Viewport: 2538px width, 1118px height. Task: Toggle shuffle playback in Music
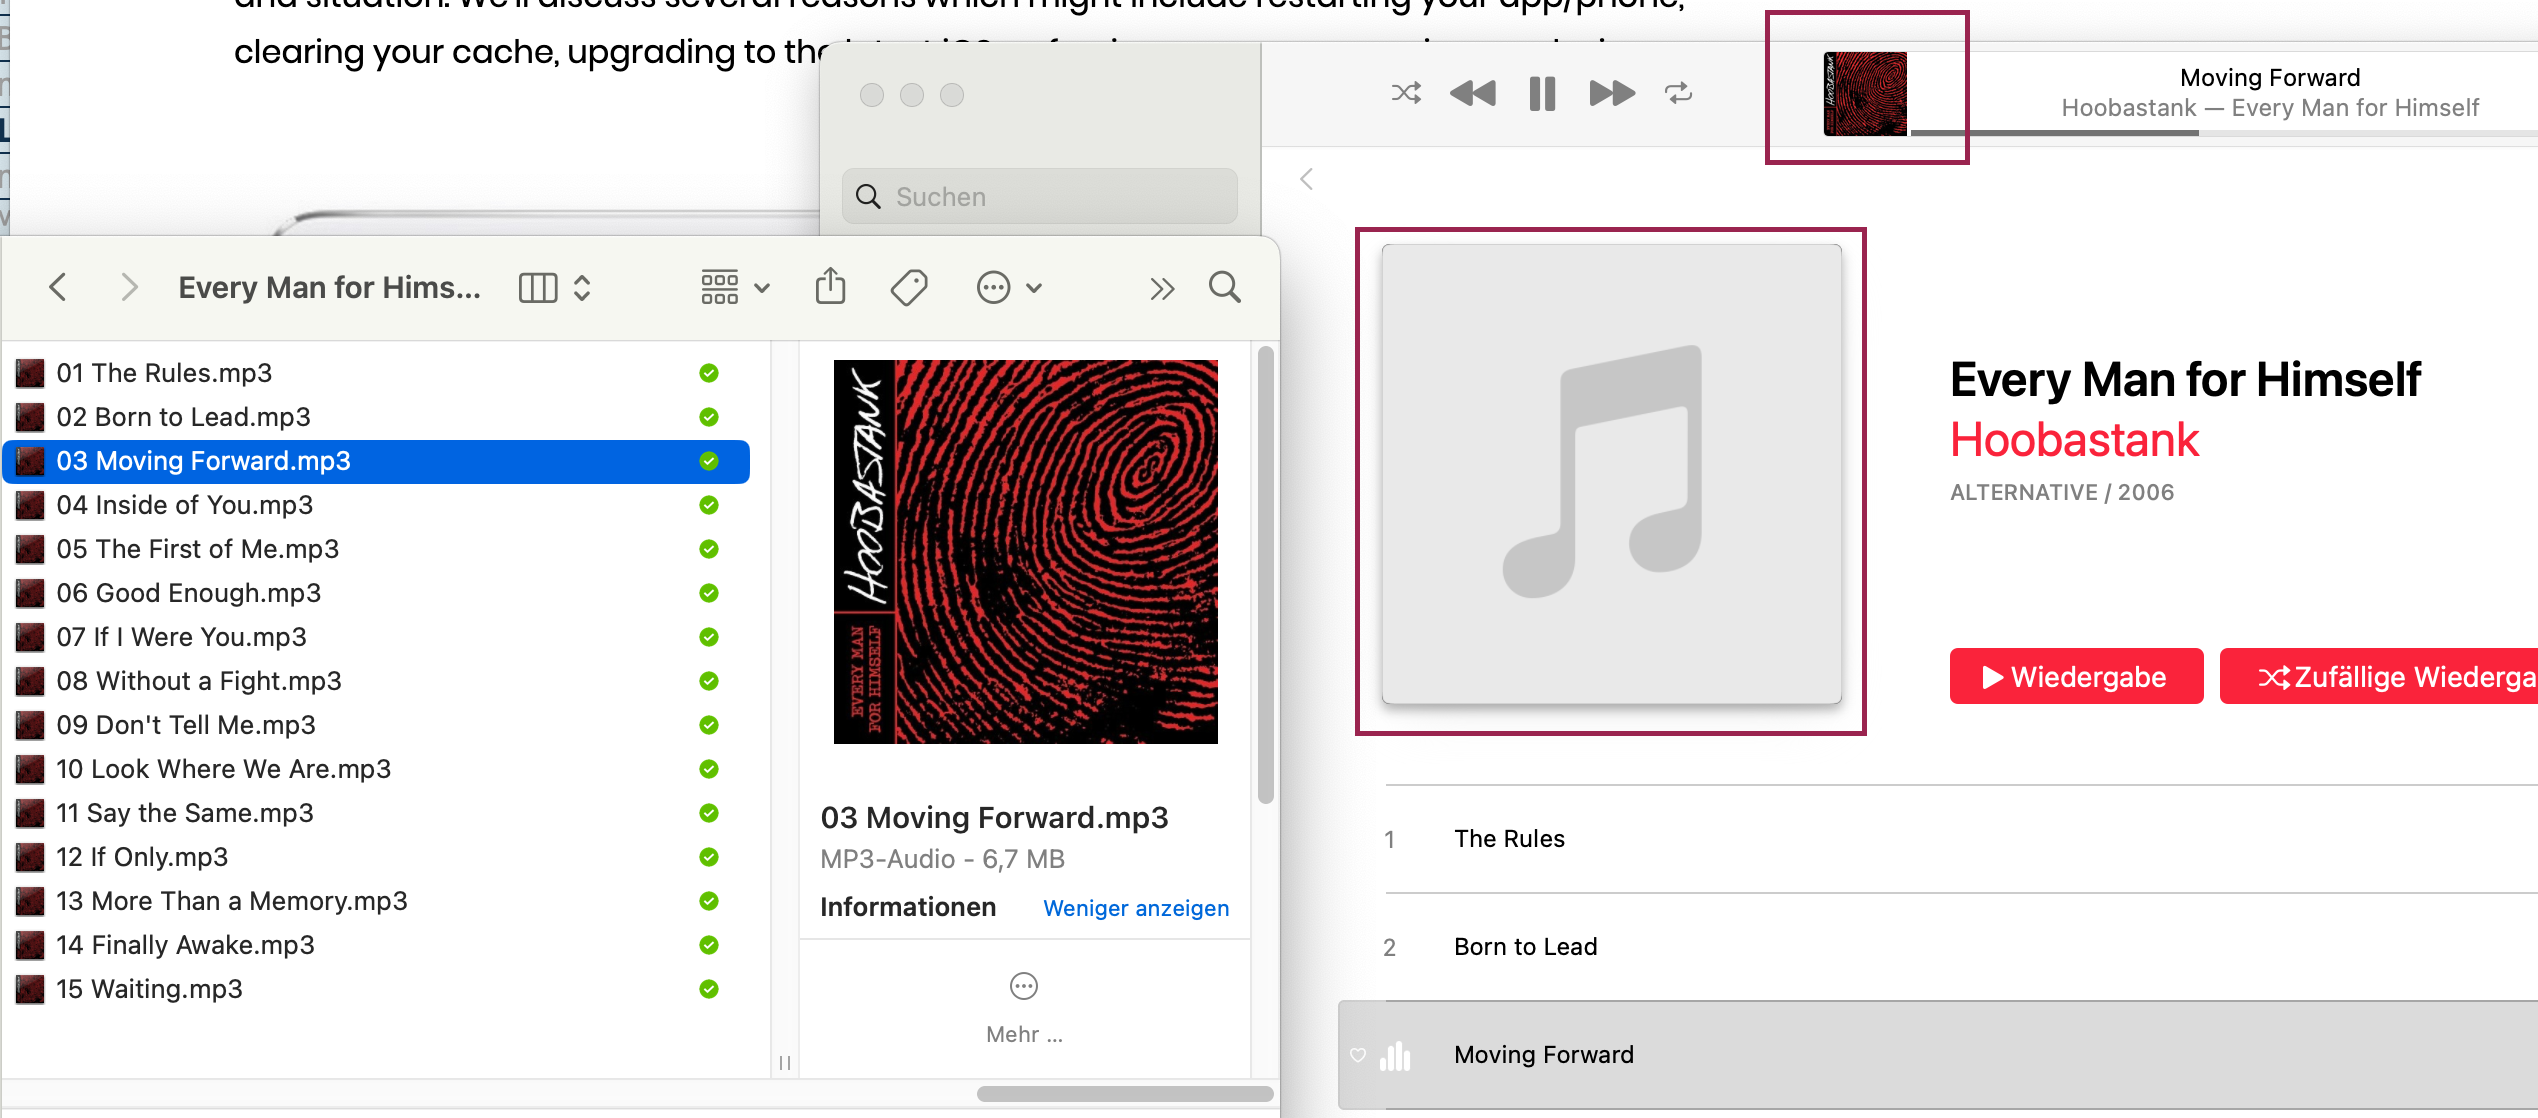[1406, 94]
